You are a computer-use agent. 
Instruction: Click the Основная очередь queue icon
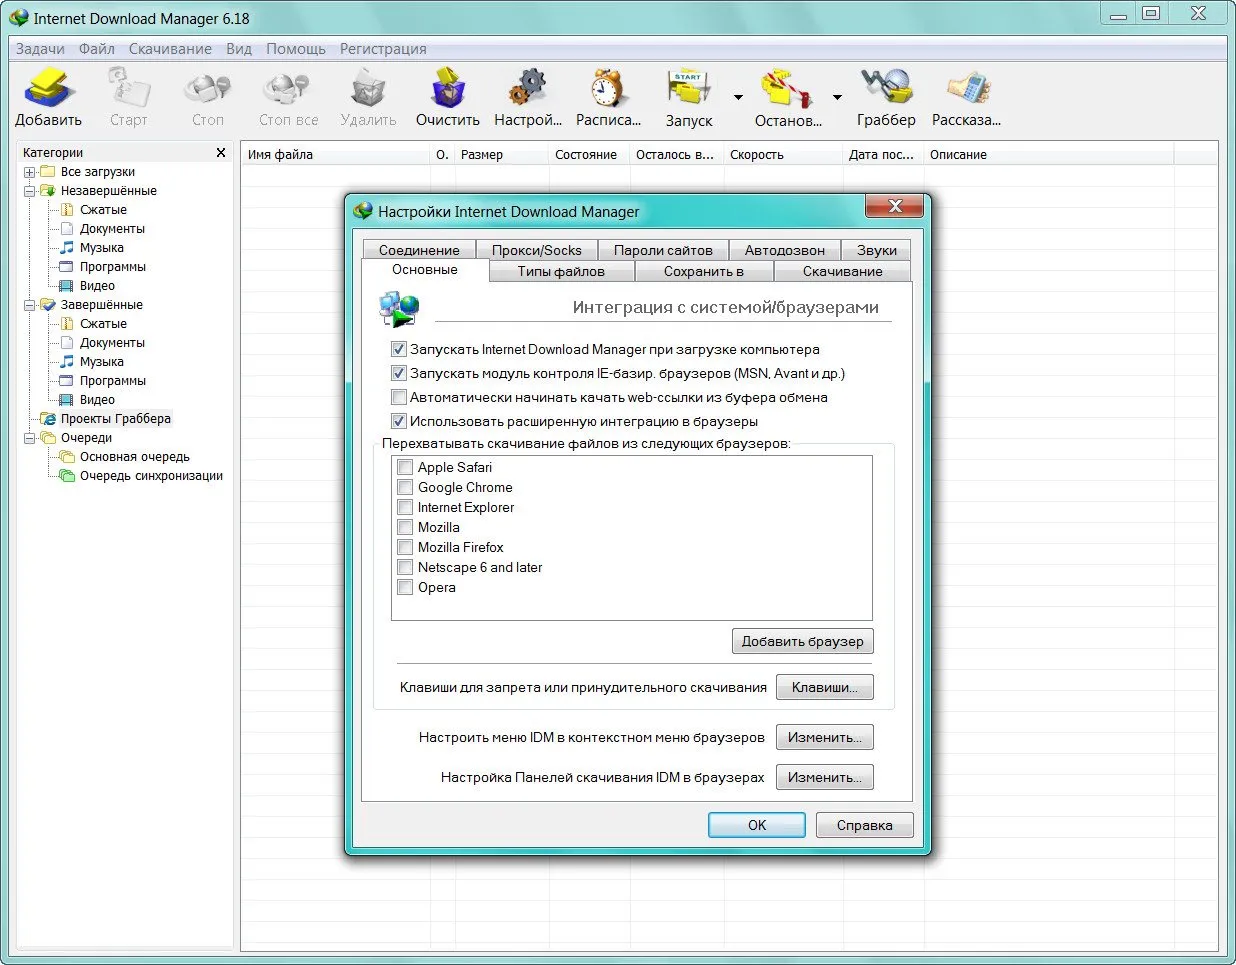[67, 457]
